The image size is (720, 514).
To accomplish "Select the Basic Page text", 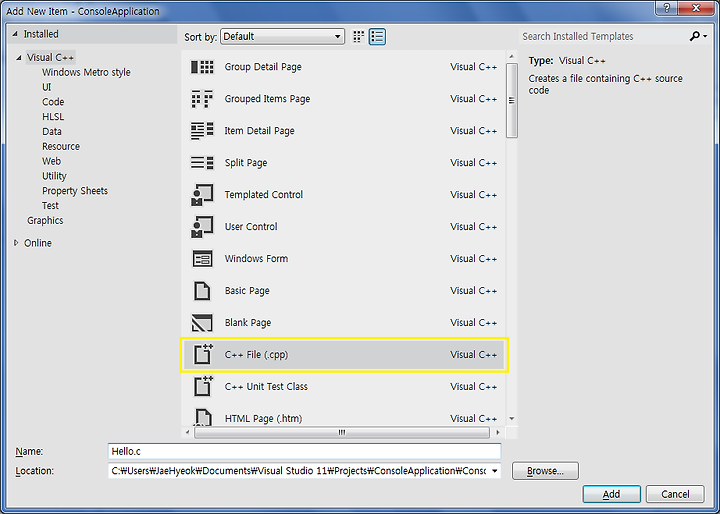I will pyautogui.click(x=247, y=291).
